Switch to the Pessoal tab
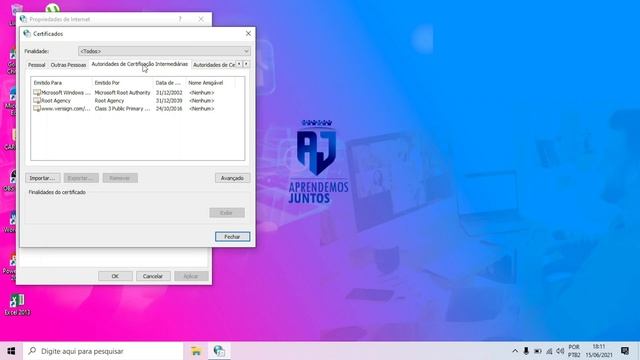This screenshot has width=640, height=360. (36, 65)
